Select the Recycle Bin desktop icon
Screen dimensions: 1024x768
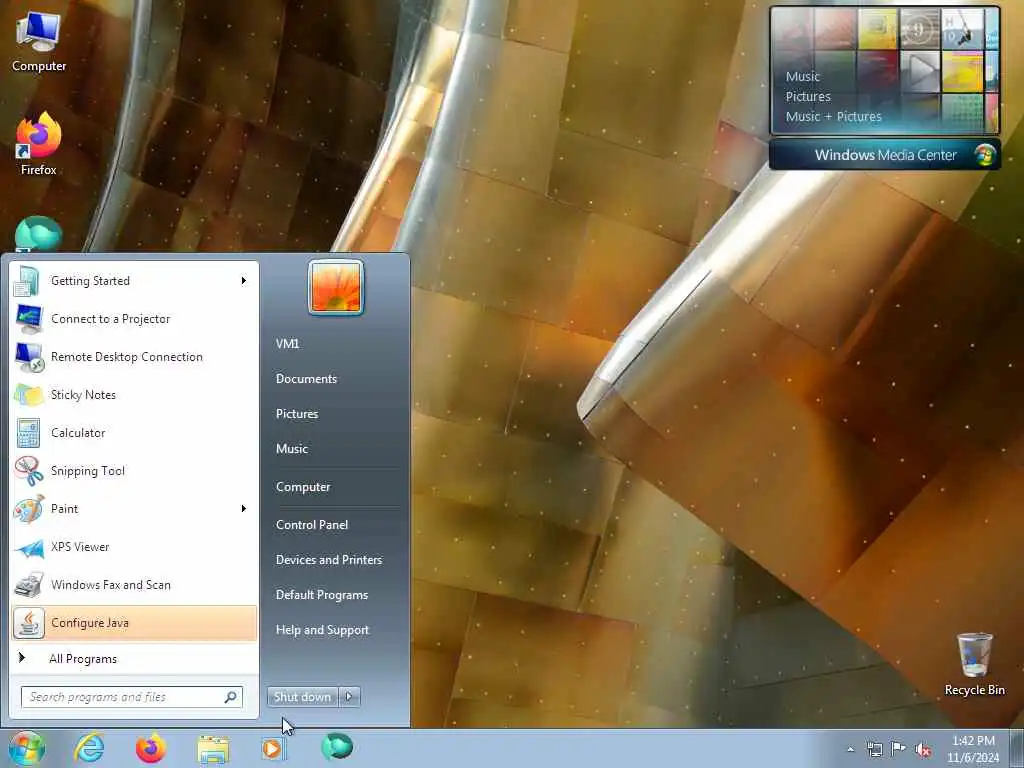[x=974, y=664]
